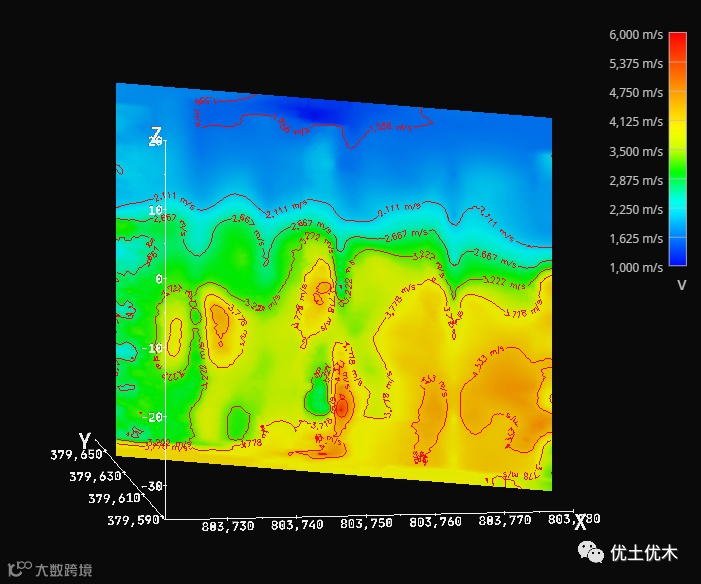Click the 2,875 m/s legend label
The height and width of the screenshot is (584, 701).
[636, 181]
